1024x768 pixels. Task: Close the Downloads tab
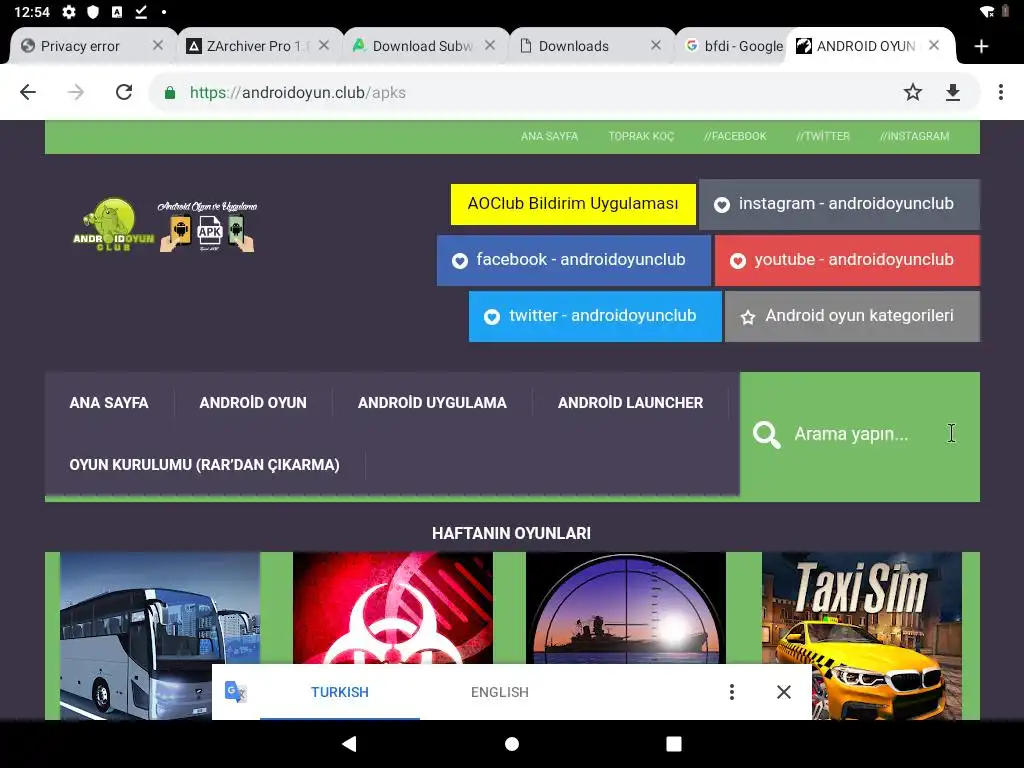(x=656, y=46)
